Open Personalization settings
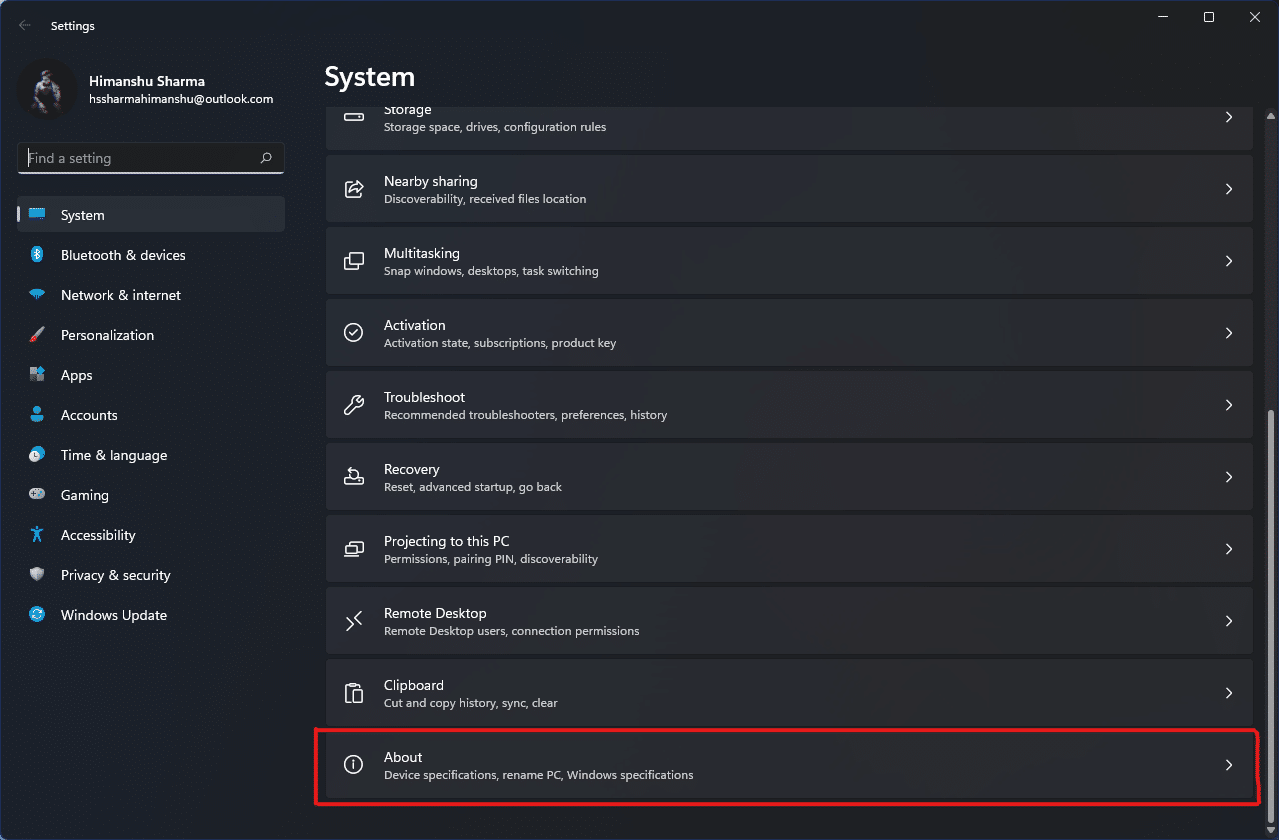Image resolution: width=1279 pixels, height=840 pixels. [151, 335]
